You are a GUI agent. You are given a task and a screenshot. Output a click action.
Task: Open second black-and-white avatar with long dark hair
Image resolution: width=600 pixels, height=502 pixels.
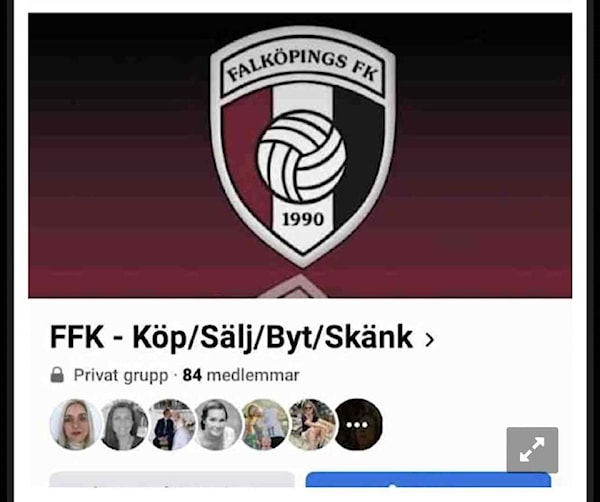pyautogui.click(x=124, y=424)
